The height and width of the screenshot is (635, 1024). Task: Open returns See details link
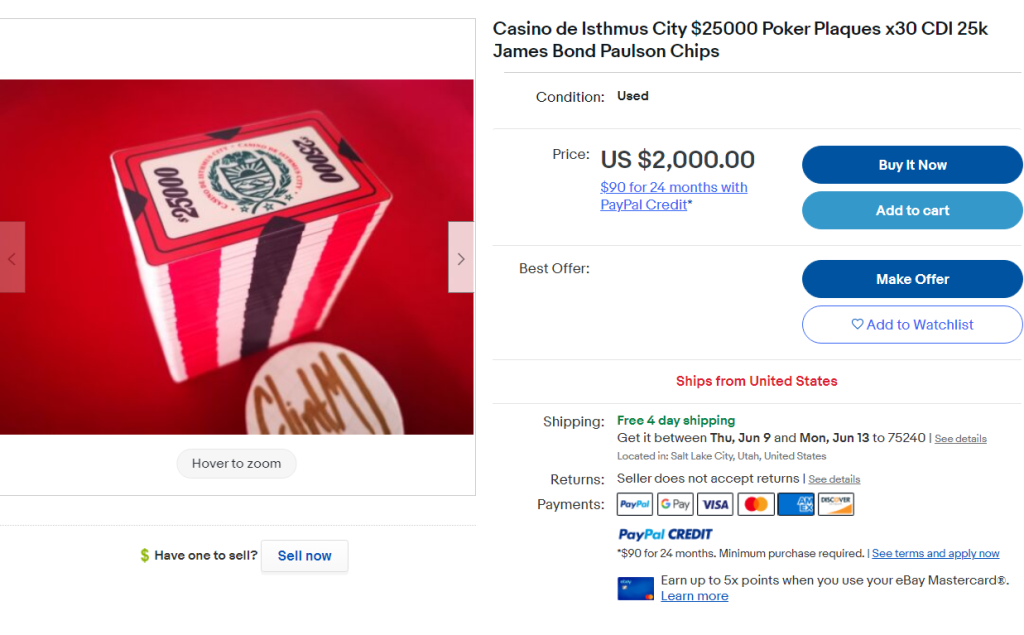(834, 479)
